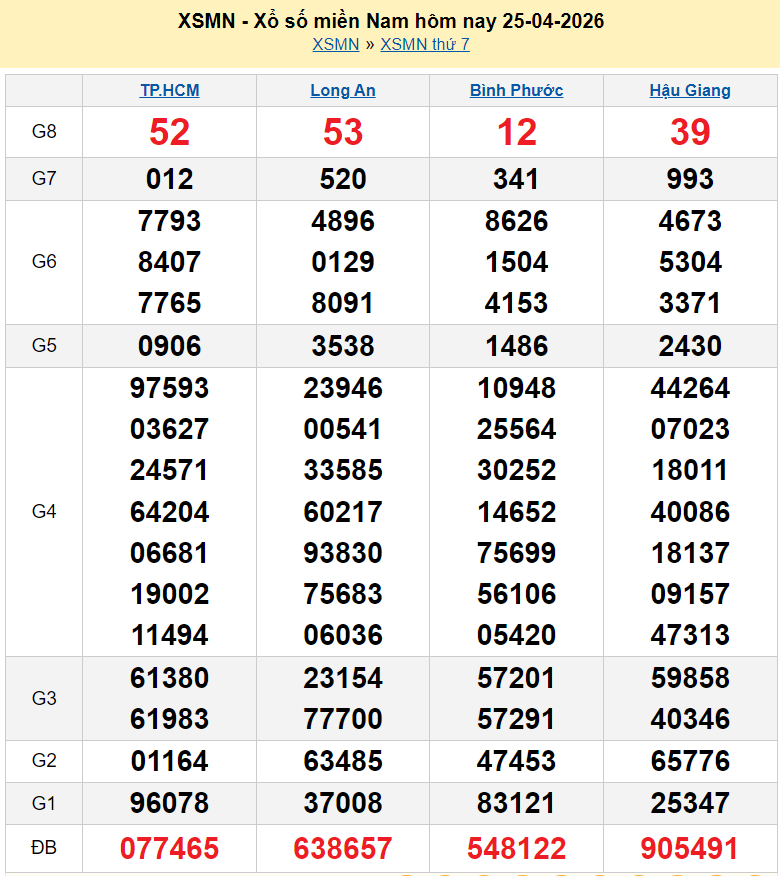Viewport: 780px width, 876px height.
Task: Click the special prize number 077465
Action: click(x=169, y=849)
